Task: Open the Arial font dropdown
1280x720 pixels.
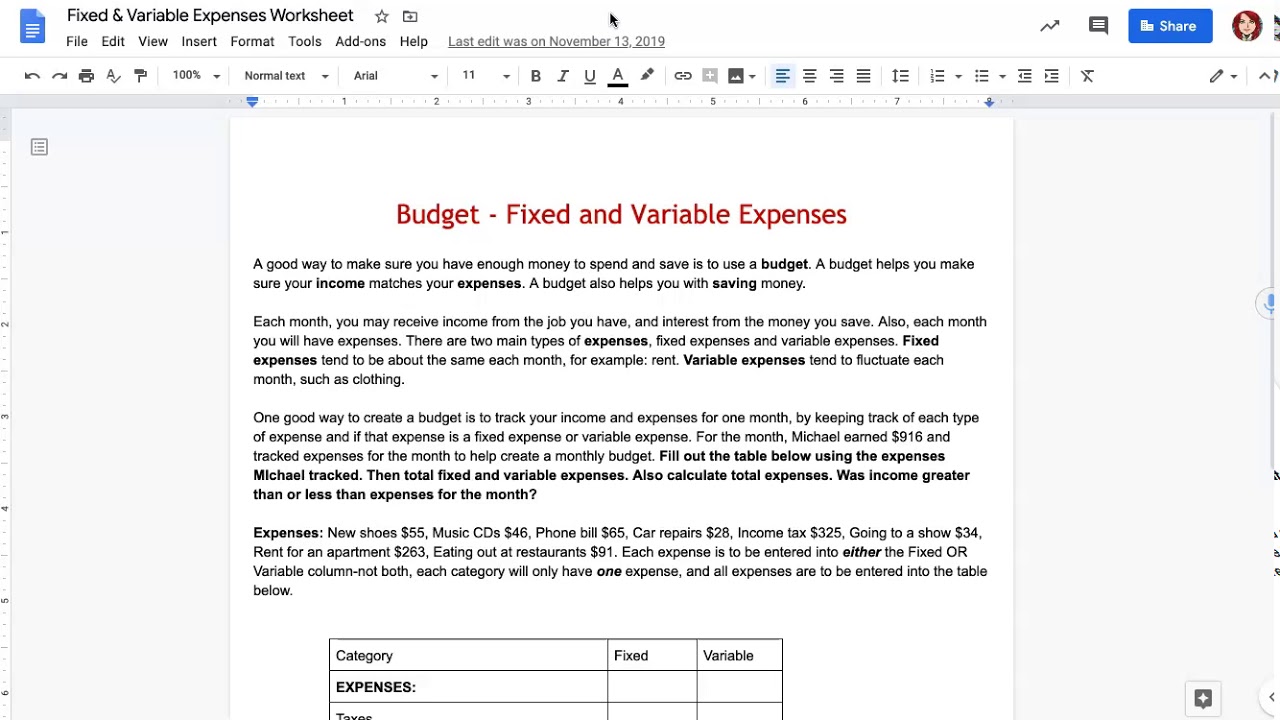Action: point(395,76)
